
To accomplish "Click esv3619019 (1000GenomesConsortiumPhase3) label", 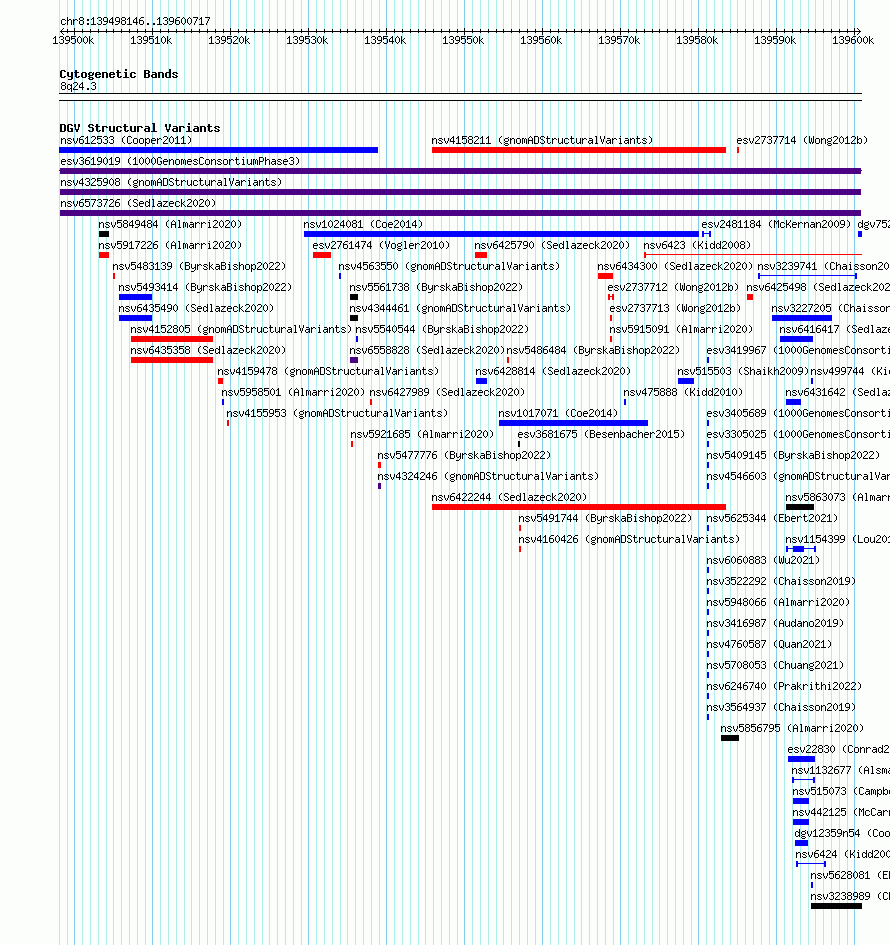I will click(180, 162).
